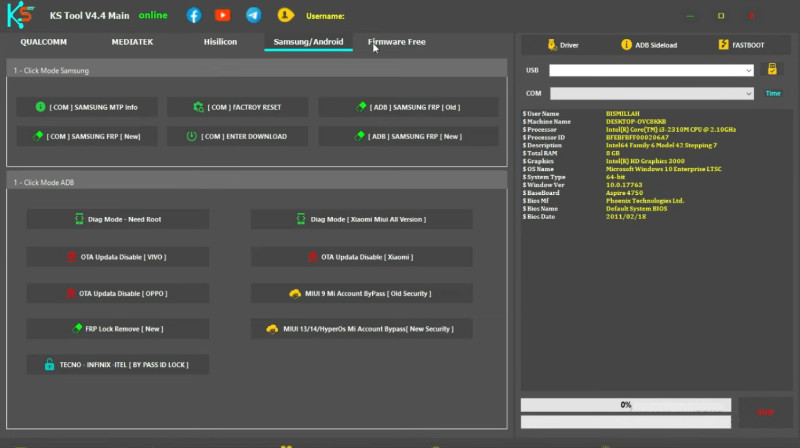The width and height of the screenshot is (800, 448).
Task: Click the yellow user account icon
Action: (x=285, y=16)
